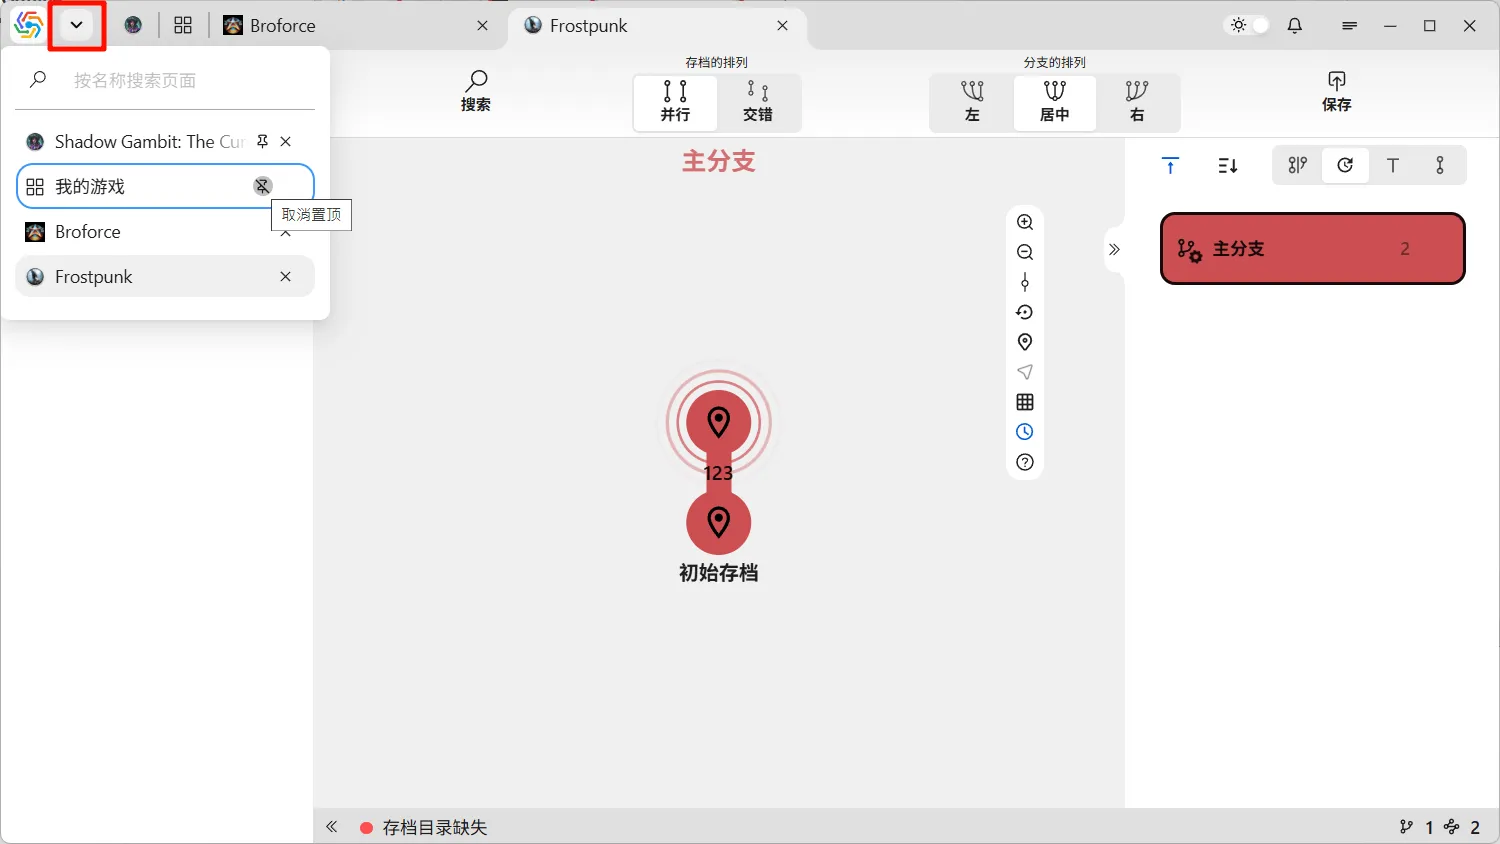Click the notification bell icon
Viewport: 1500px width, 844px height.
click(x=1295, y=26)
